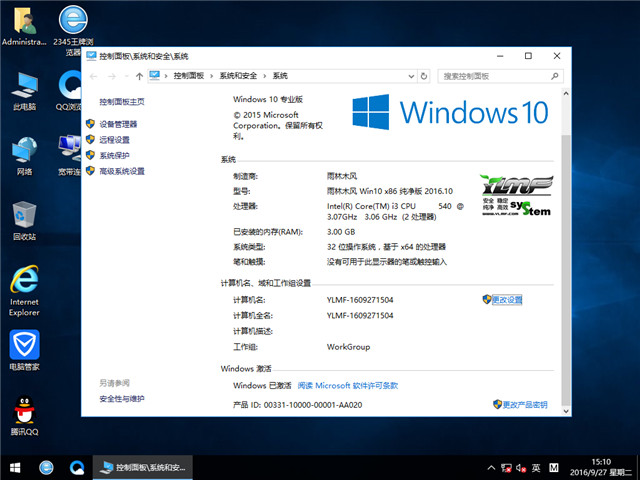Open address bar history dropdown
The image size is (640, 480).
pos(411,76)
